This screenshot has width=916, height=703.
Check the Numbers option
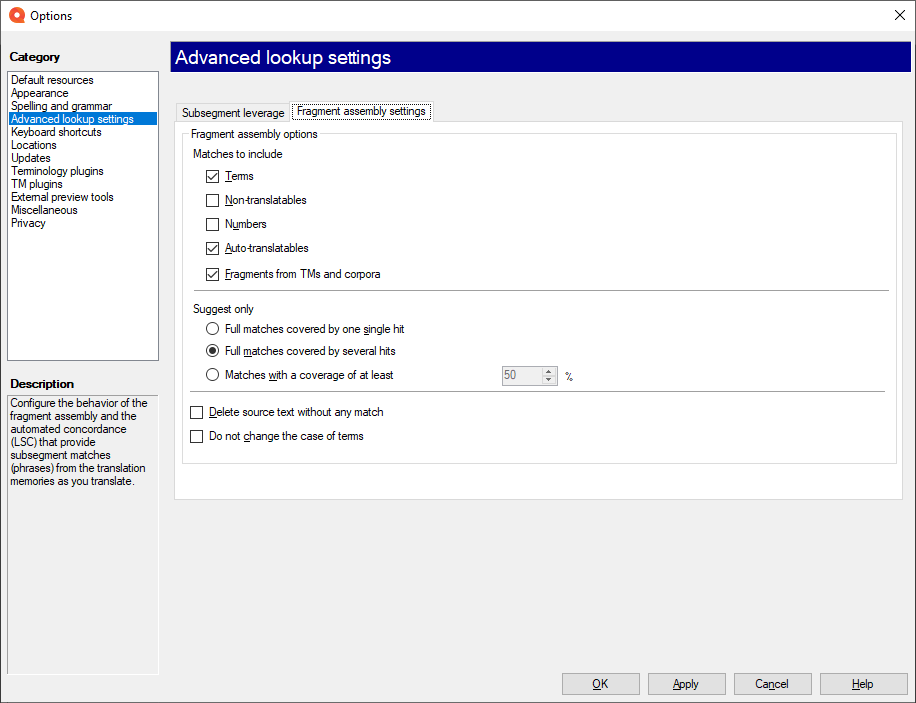pyautogui.click(x=212, y=224)
